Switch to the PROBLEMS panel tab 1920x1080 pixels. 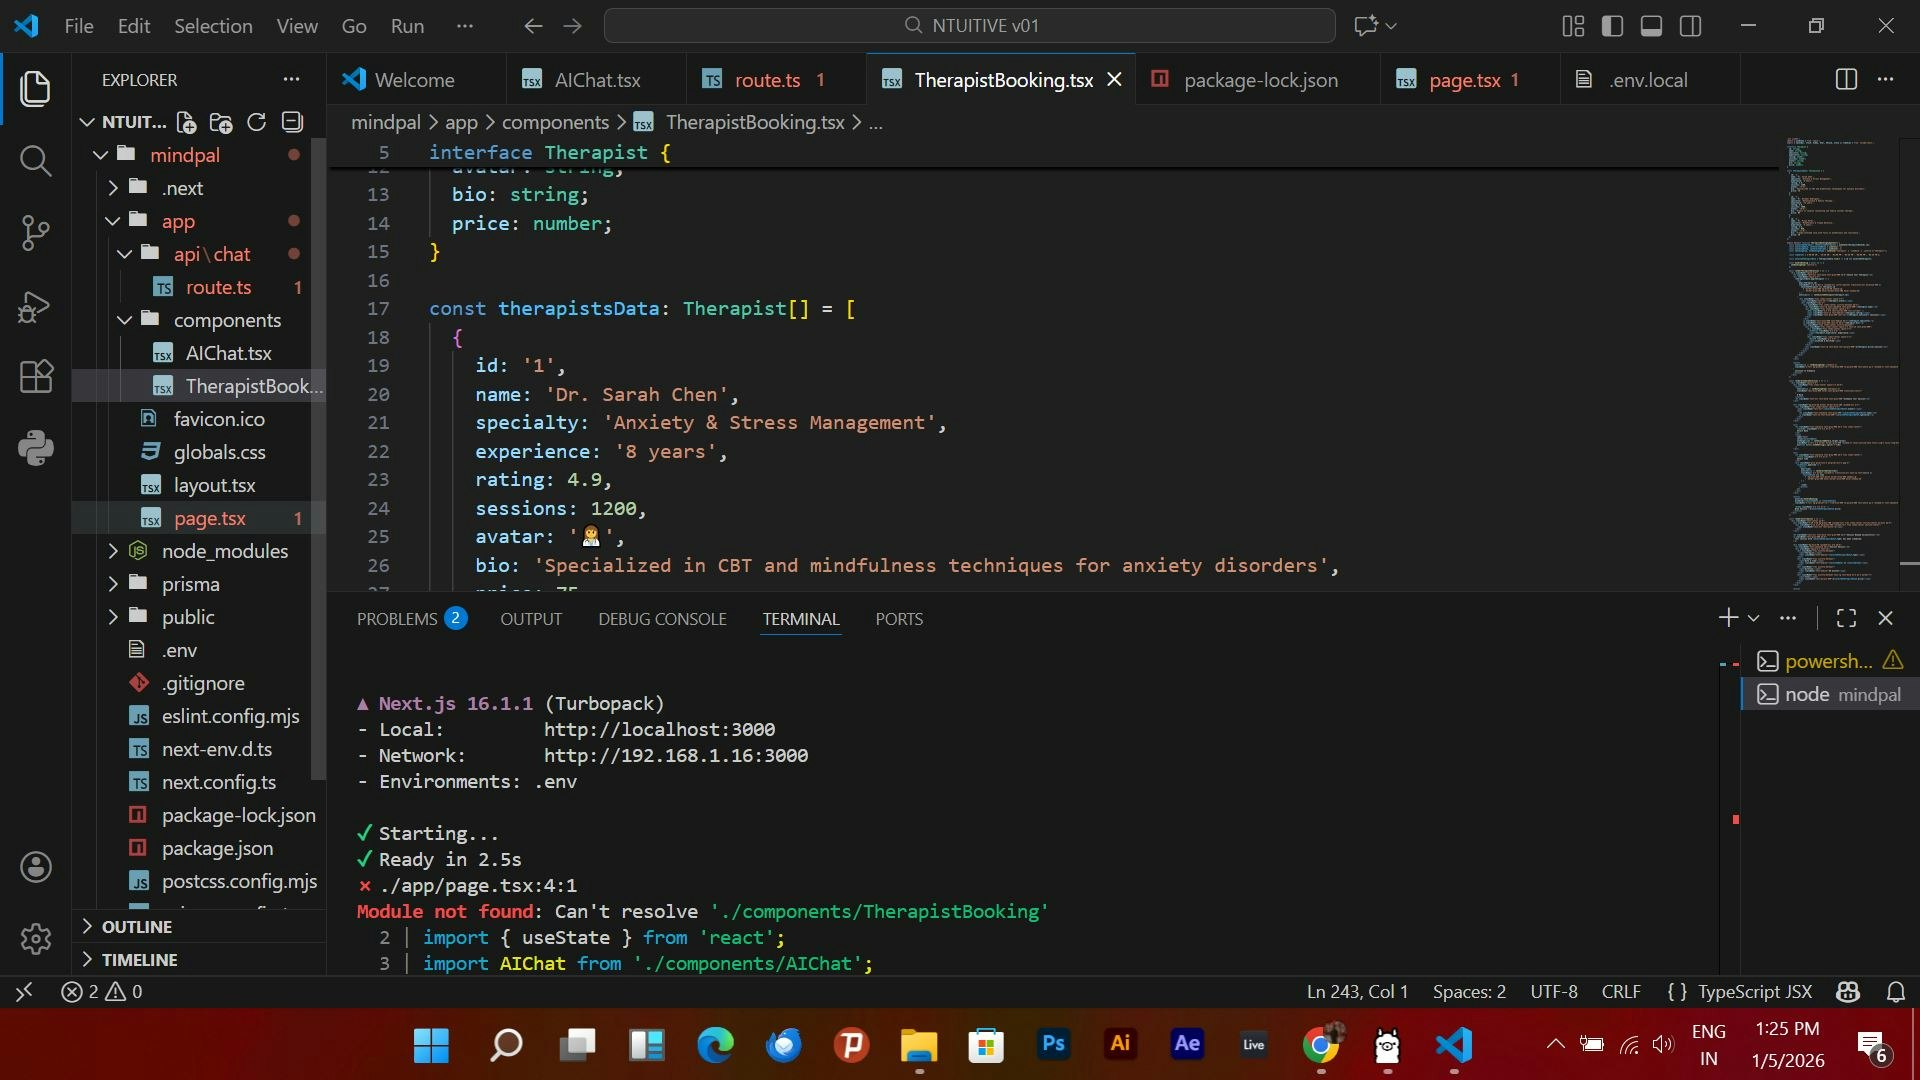(x=397, y=619)
